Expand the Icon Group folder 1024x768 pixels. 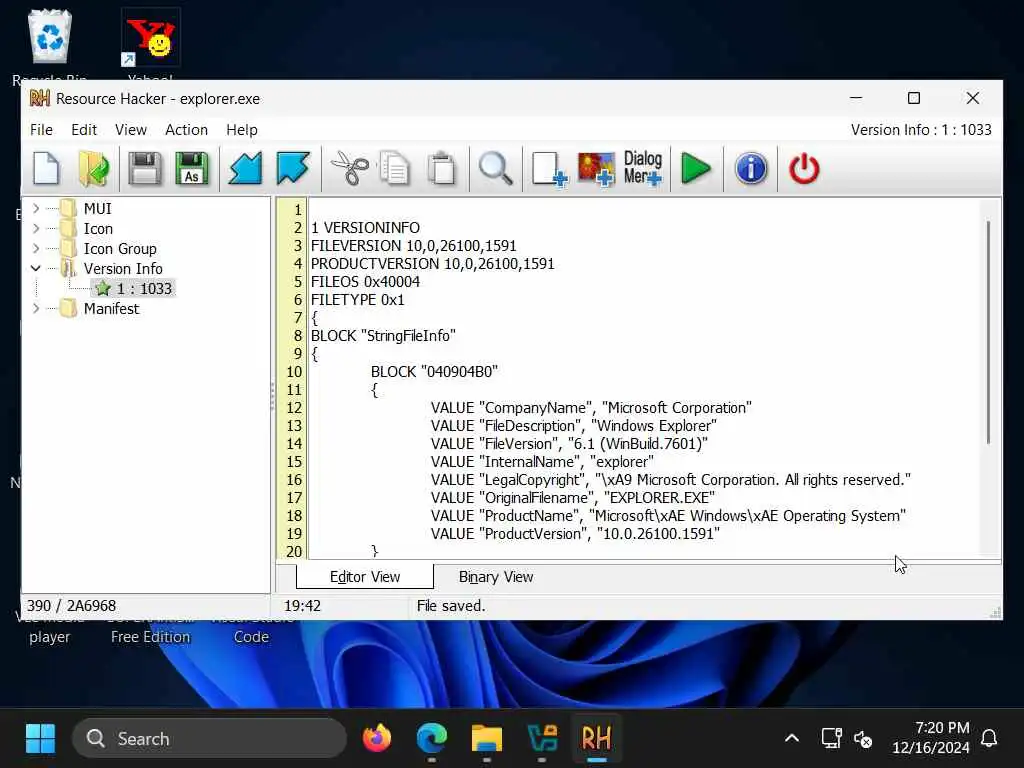tap(36, 248)
